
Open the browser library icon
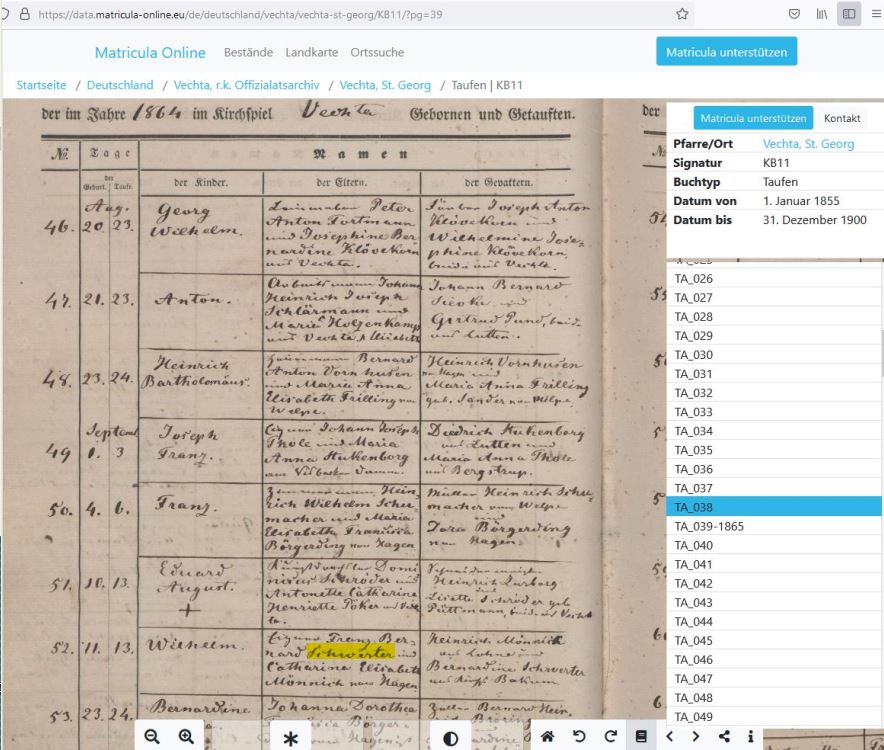tap(822, 14)
